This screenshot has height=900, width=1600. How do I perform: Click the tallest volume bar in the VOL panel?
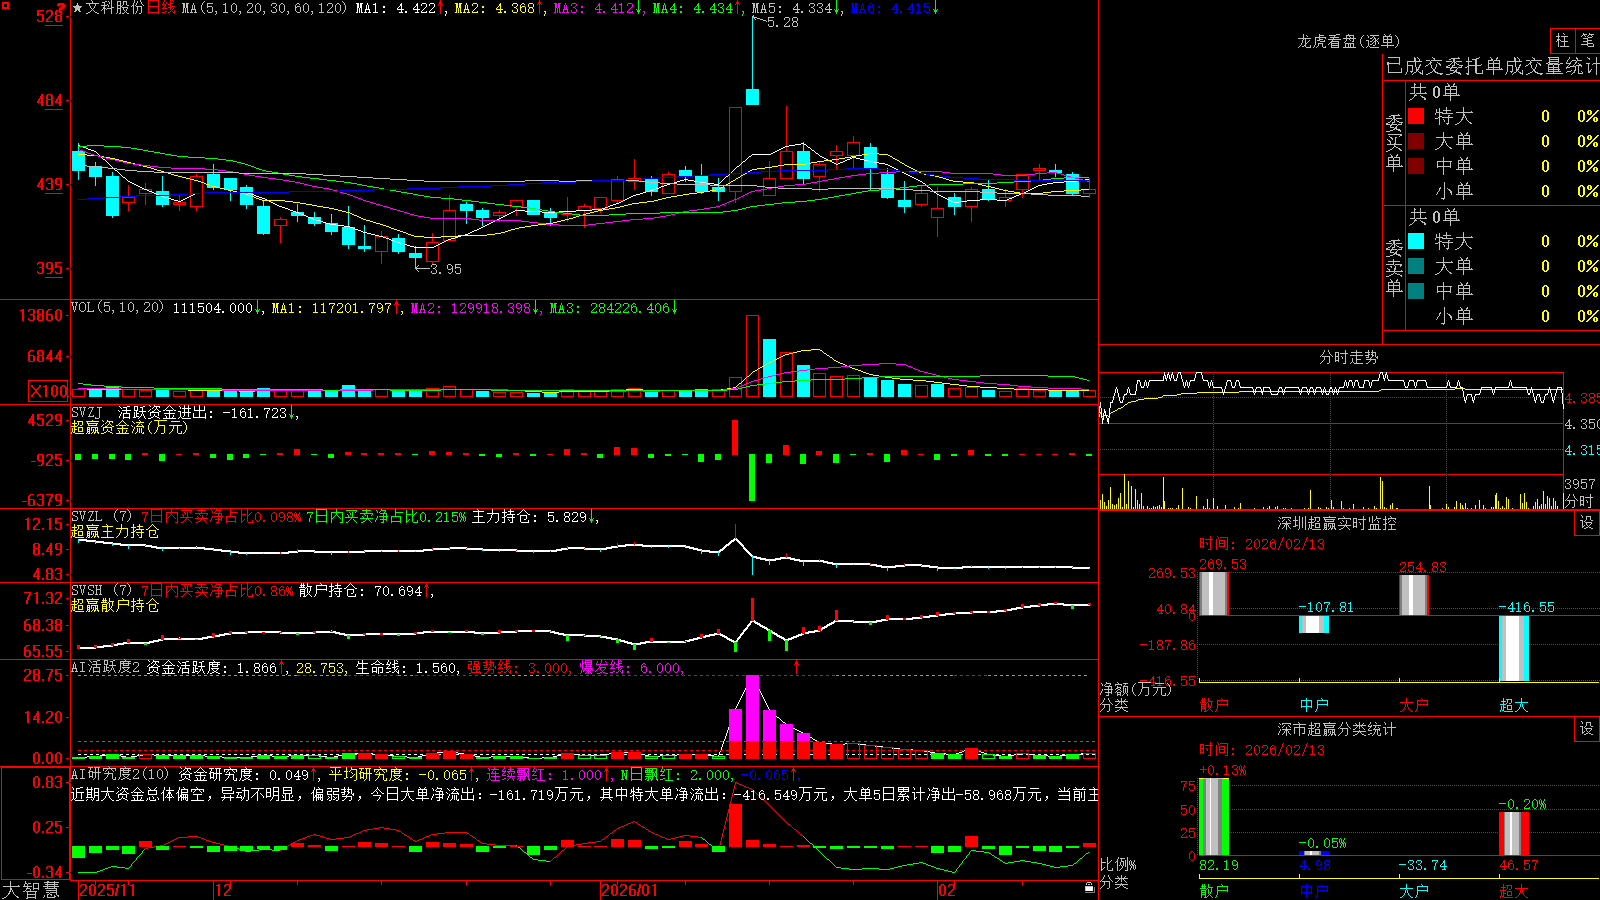point(752,356)
